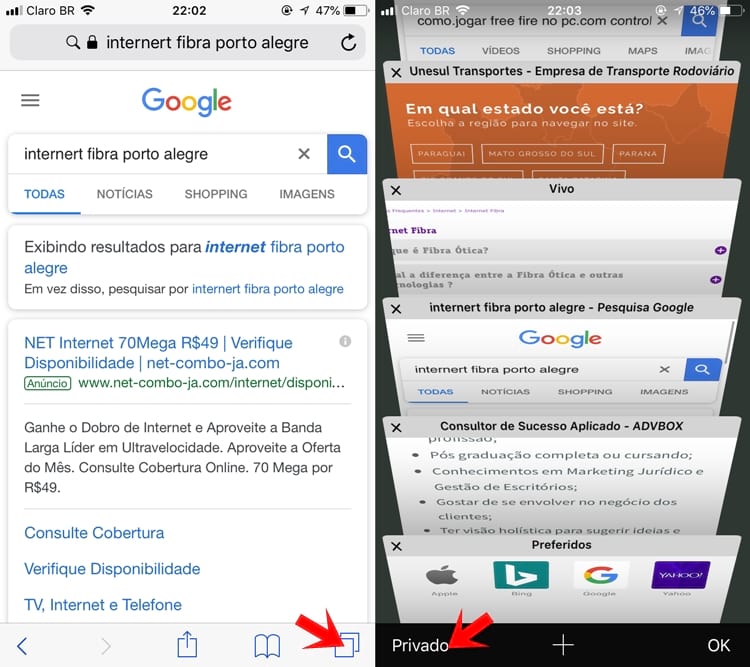Tap PARAGUAI region button in the Unesul card
The width and height of the screenshot is (750, 667).
pos(441,154)
